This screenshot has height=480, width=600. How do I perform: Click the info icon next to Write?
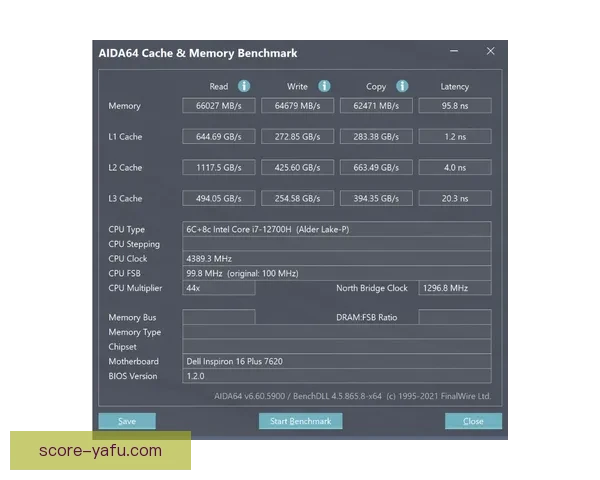point(324,86)
